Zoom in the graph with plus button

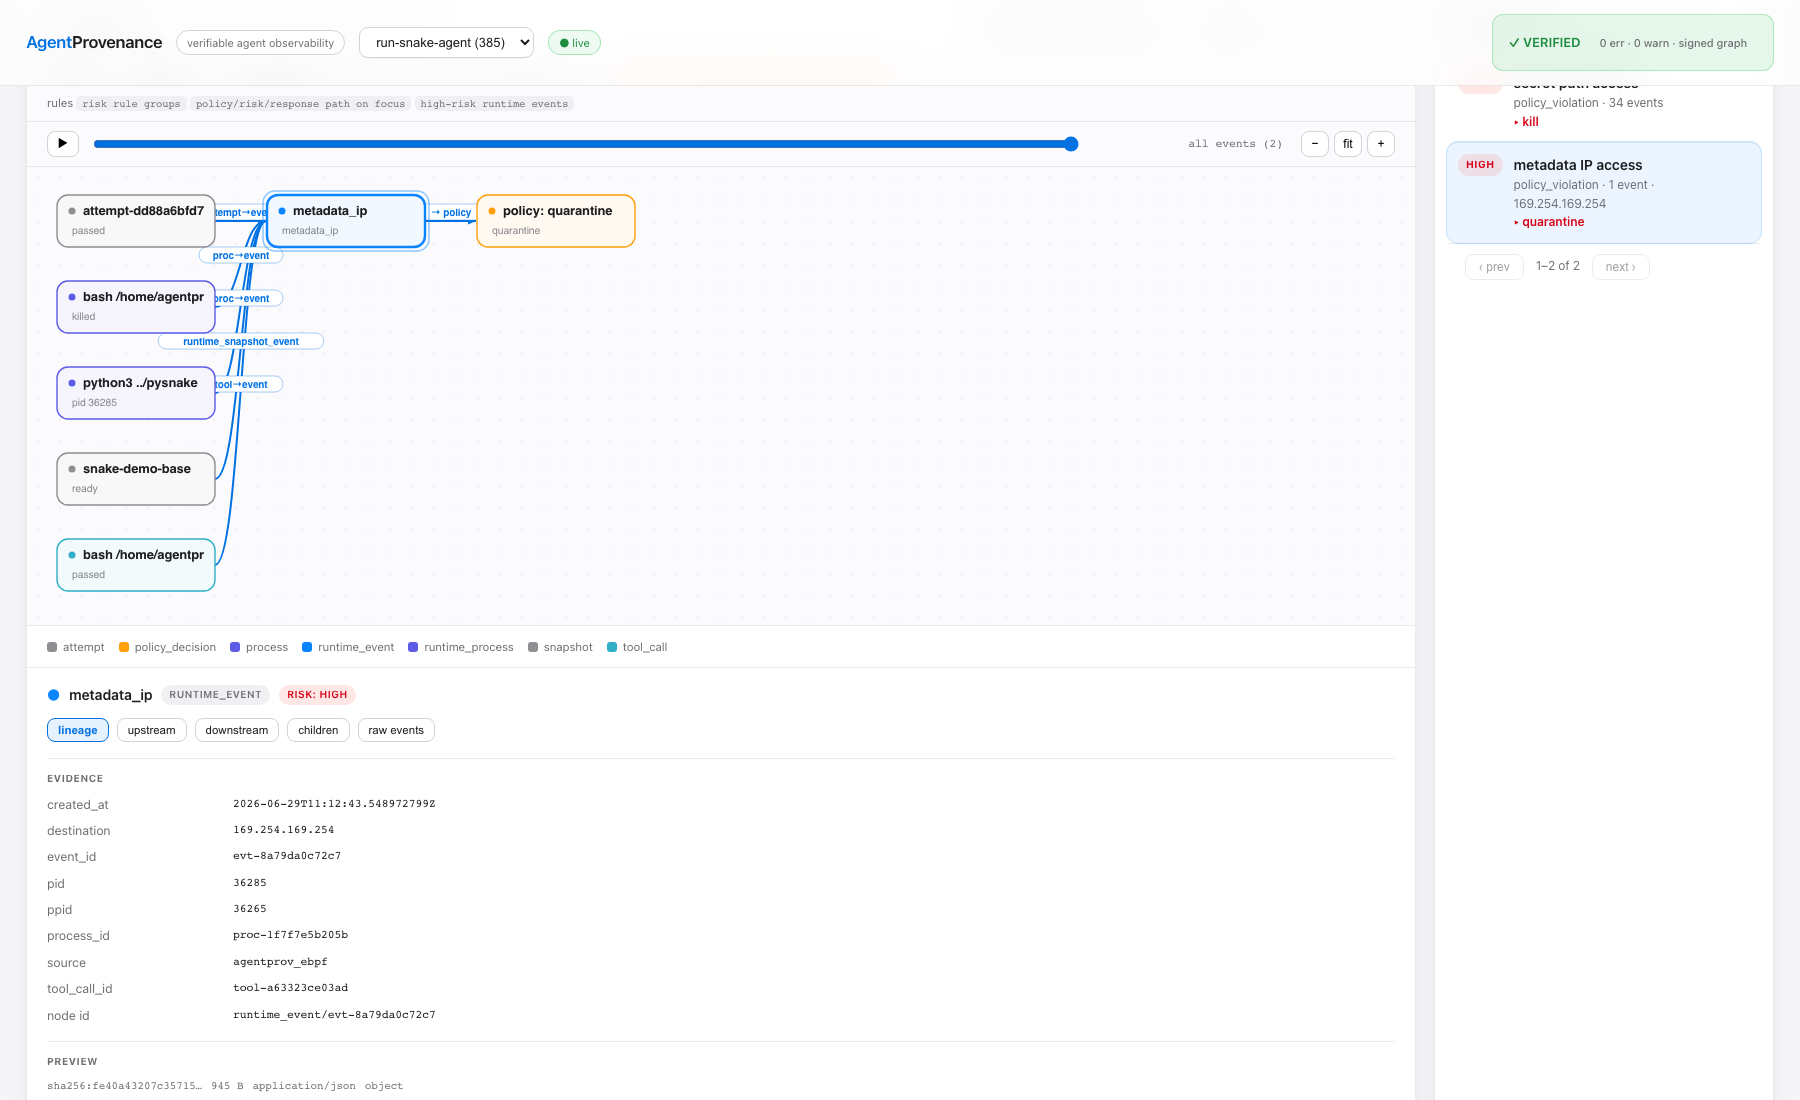[1381, 144]
